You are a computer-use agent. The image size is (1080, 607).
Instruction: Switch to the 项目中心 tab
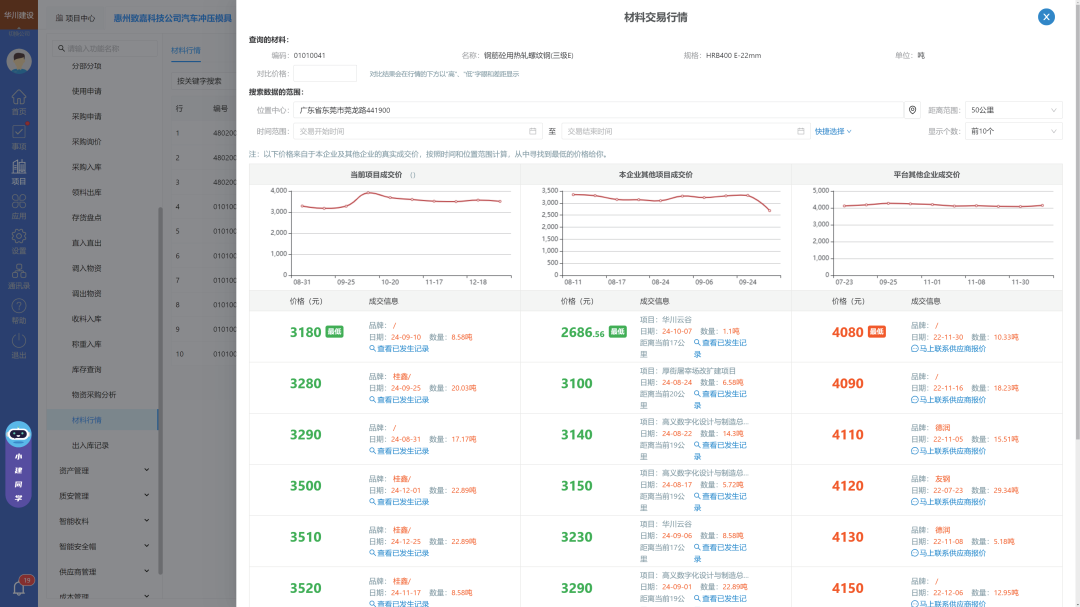coord(76,18)
